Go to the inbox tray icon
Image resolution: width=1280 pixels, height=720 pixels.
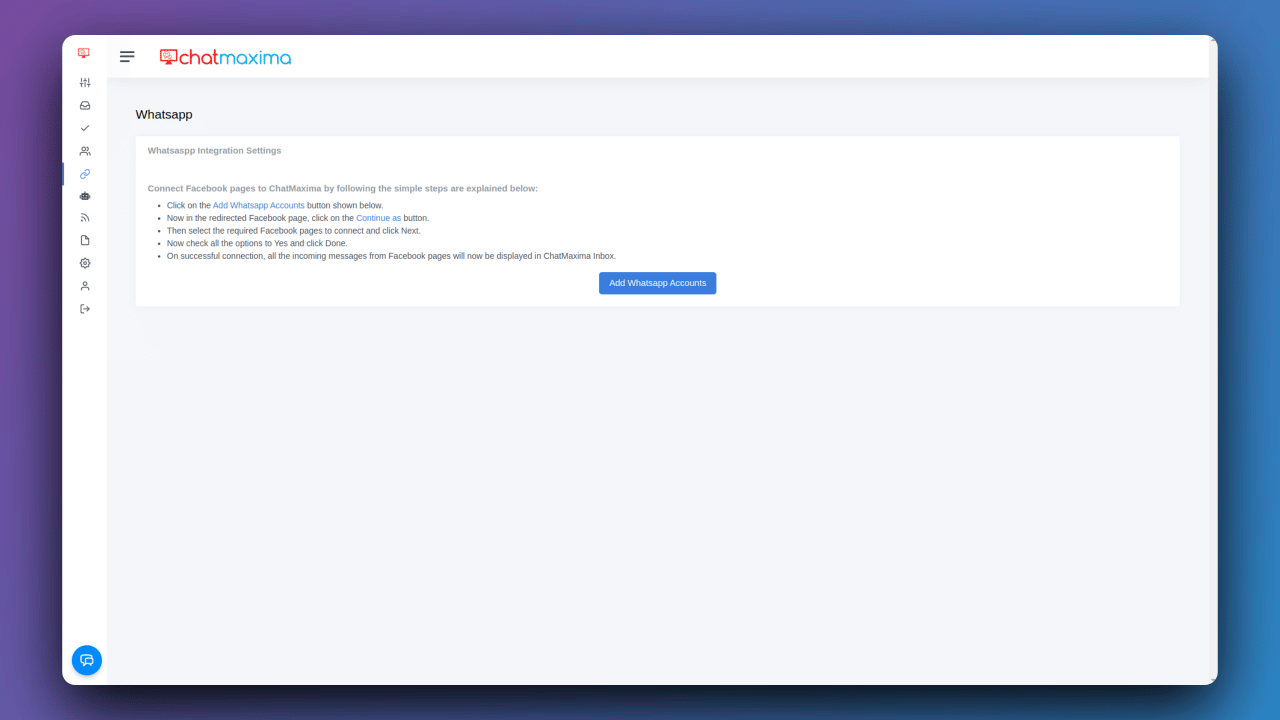pyautogui.click(x=85, y=105)
